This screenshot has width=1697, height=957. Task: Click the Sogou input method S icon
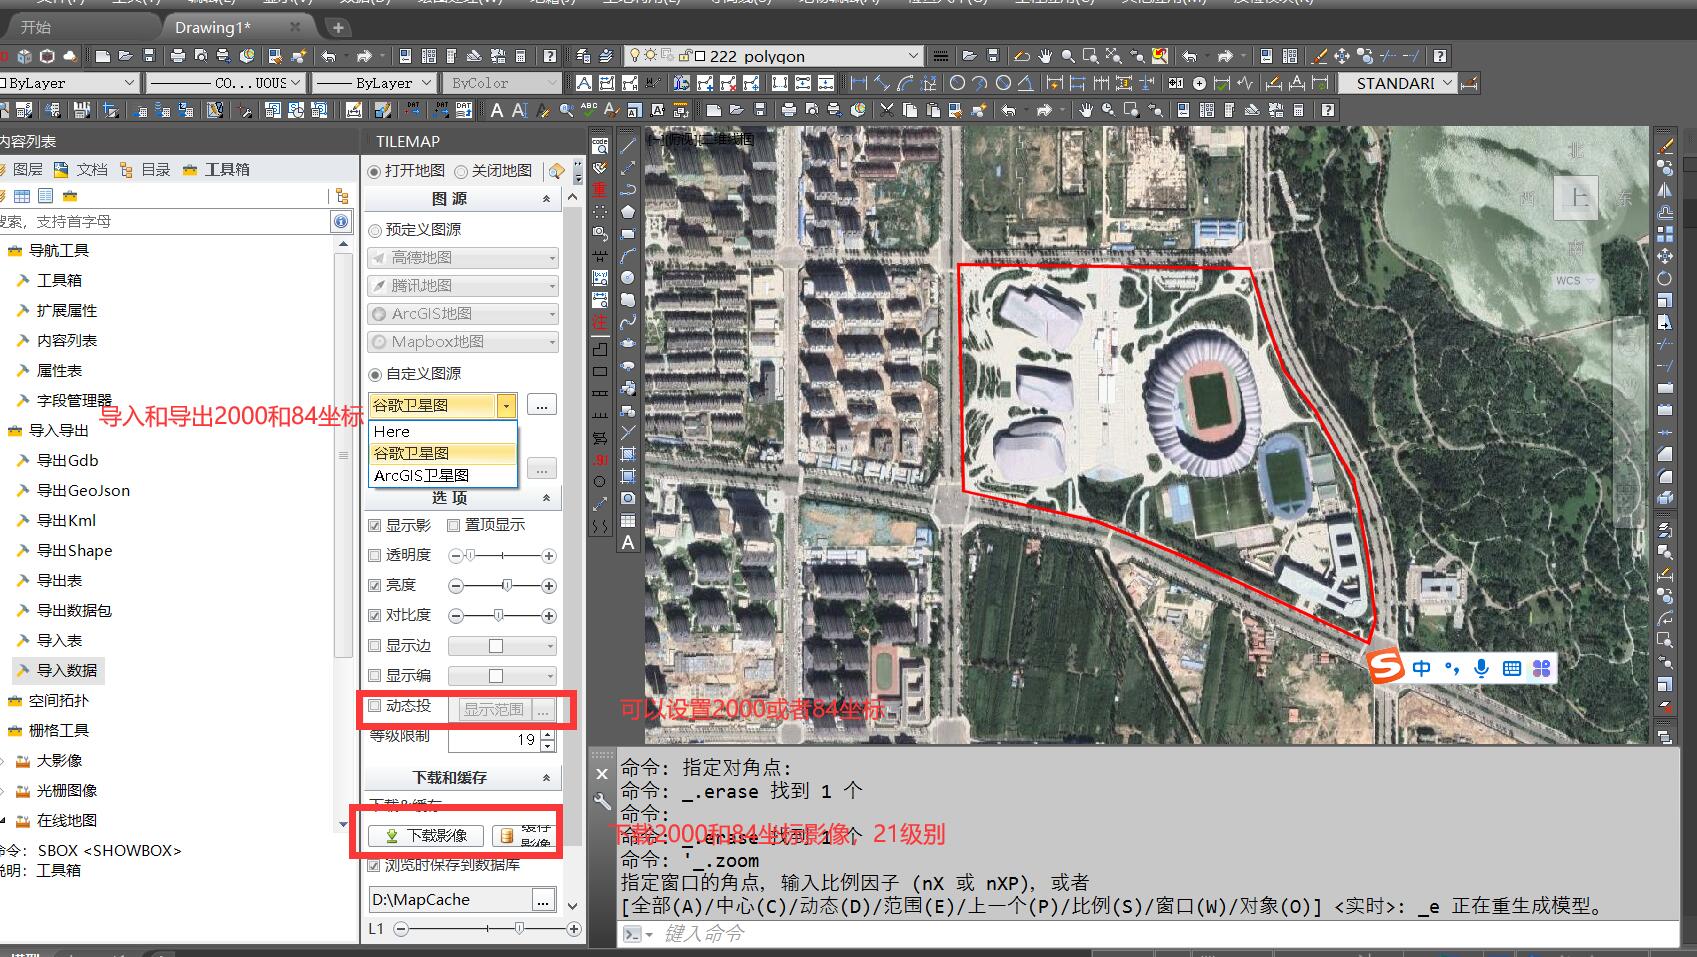pos(1386,666)
